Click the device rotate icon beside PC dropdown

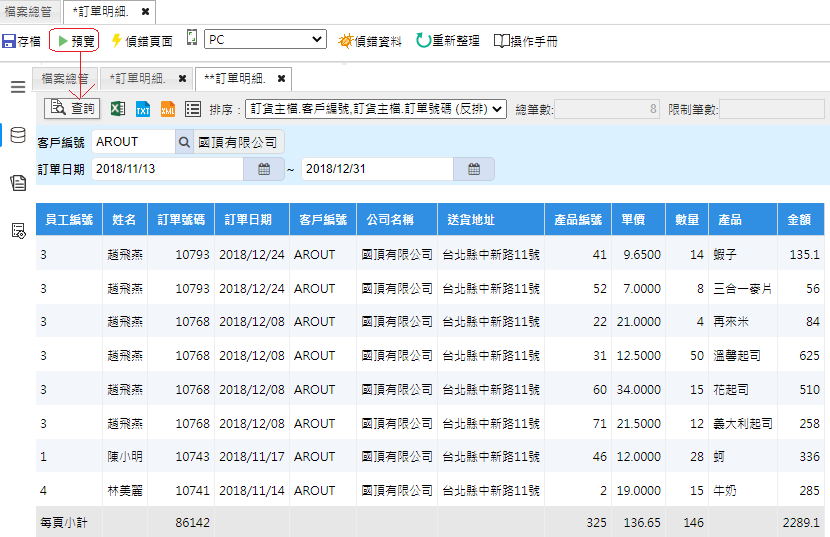[x=192, y=38]
